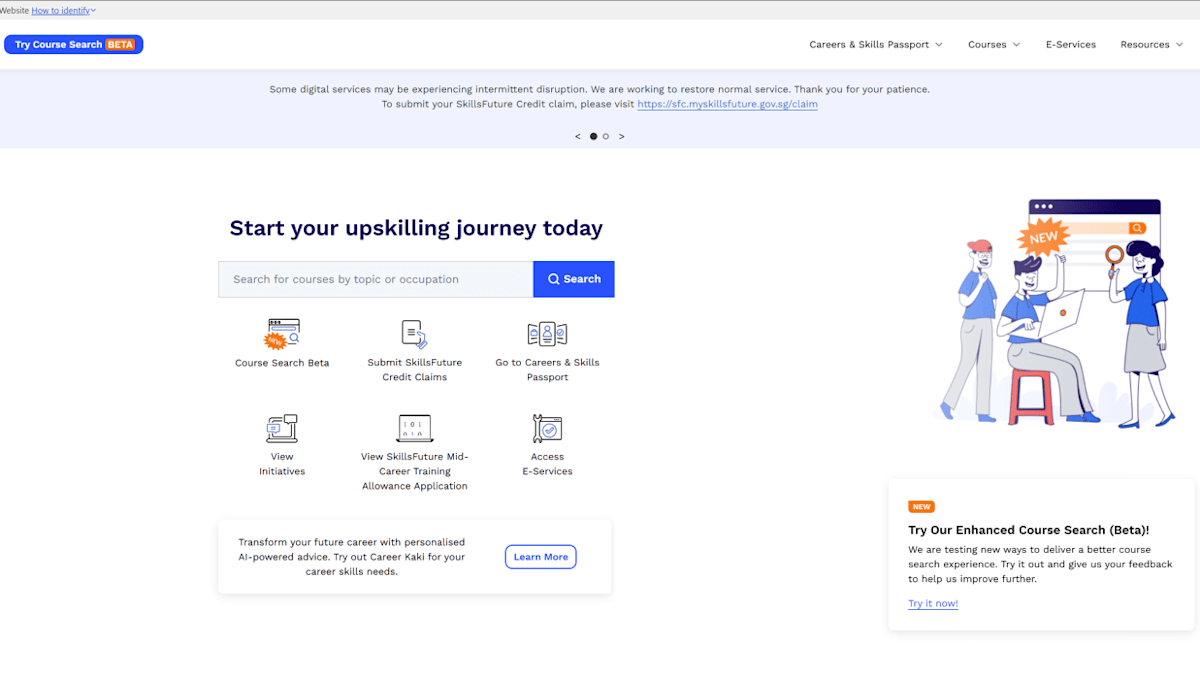Expand the Courses dropdown menu
1200x676 pixels.
(994, 45)
